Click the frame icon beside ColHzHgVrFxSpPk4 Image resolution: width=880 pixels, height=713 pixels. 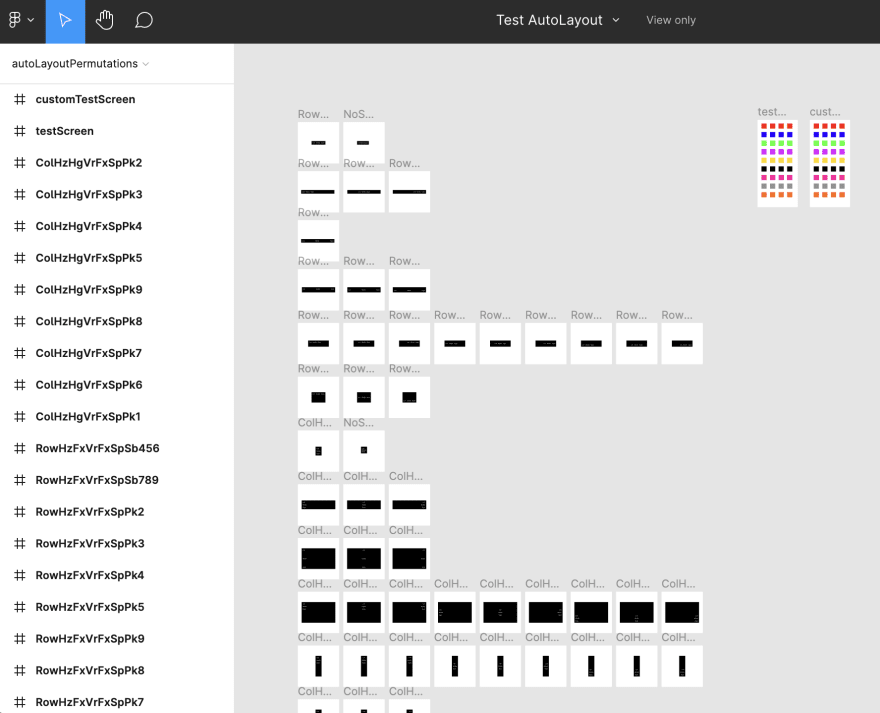[20, 226]
